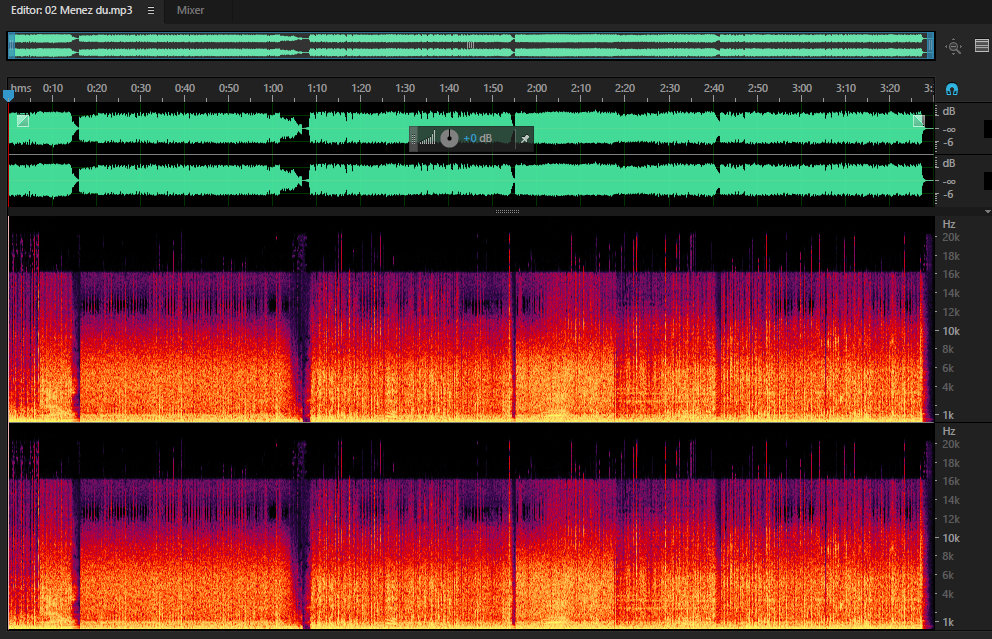The image size is (992, 639).
Task: Click the volume bars icon in the HUD
Action: coord(428,138)
